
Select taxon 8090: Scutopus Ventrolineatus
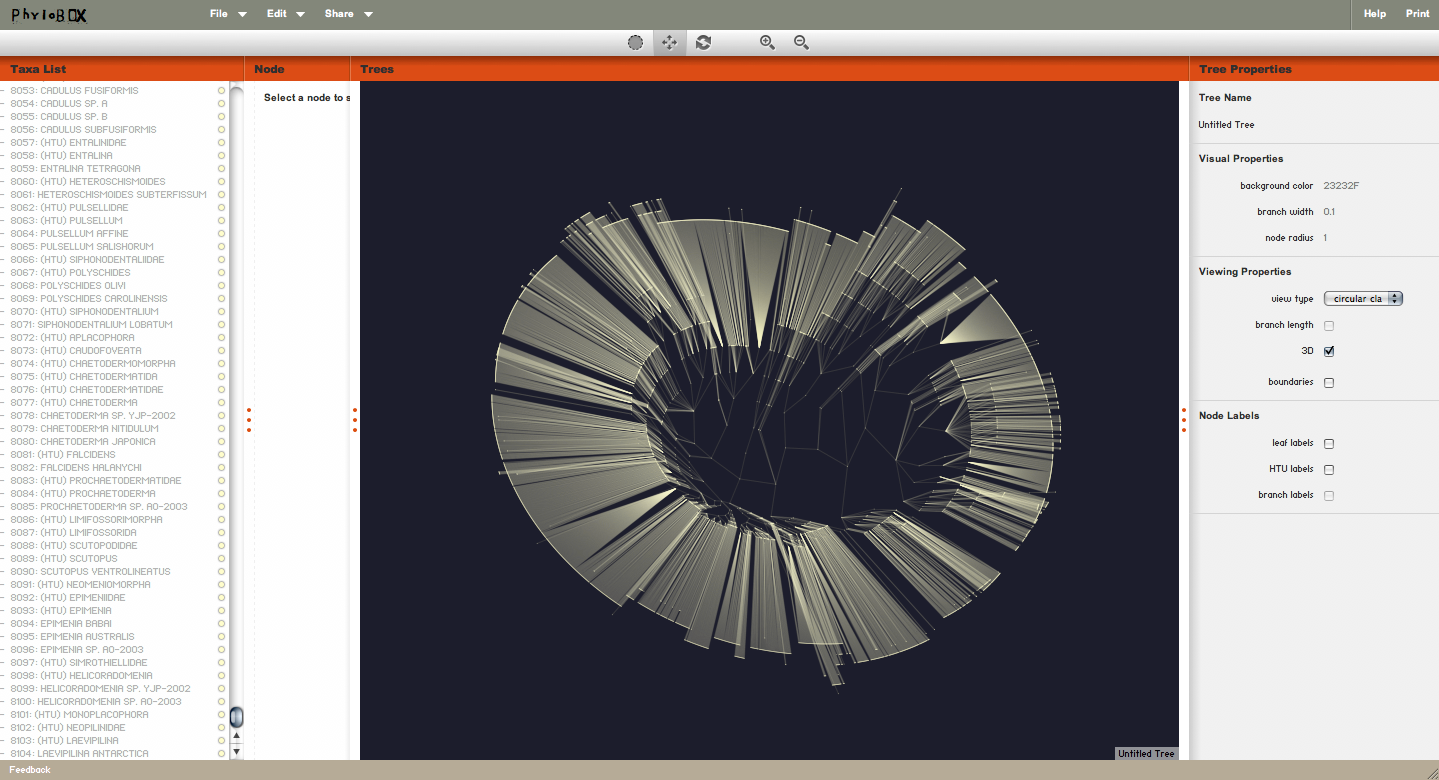pyautogui.click(x=90, y=571)
